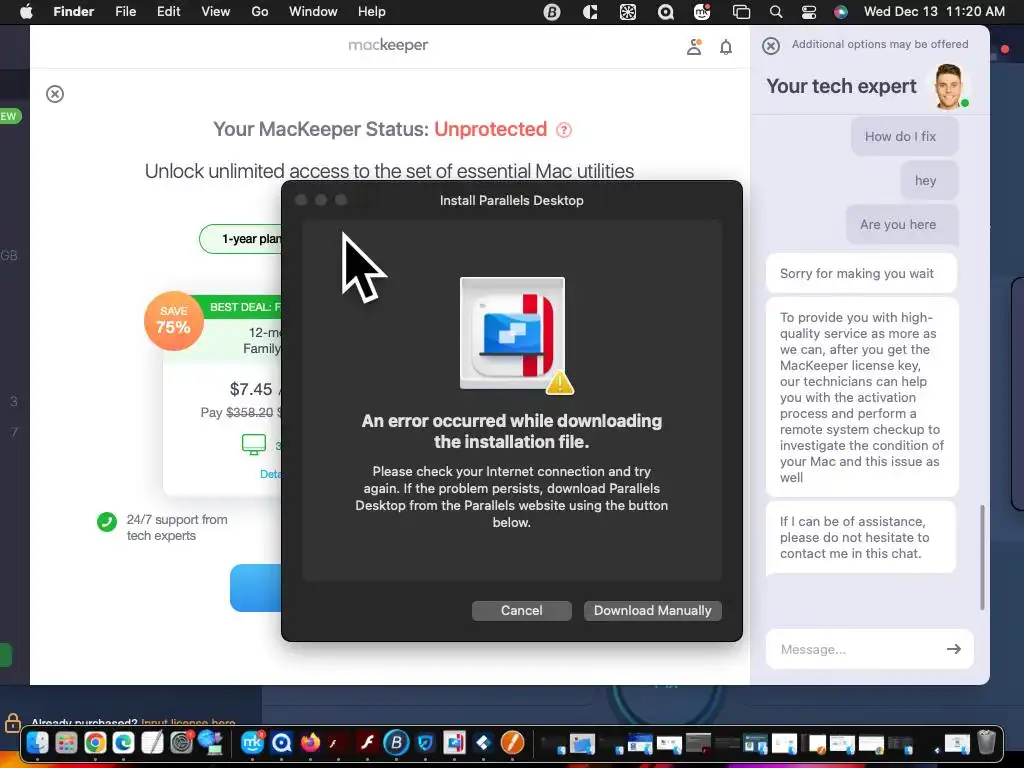The width and height of the screenshot is (1024, 768).
Task: Open the Window menu
Action: pyautogui.click(x=313, y=12)
